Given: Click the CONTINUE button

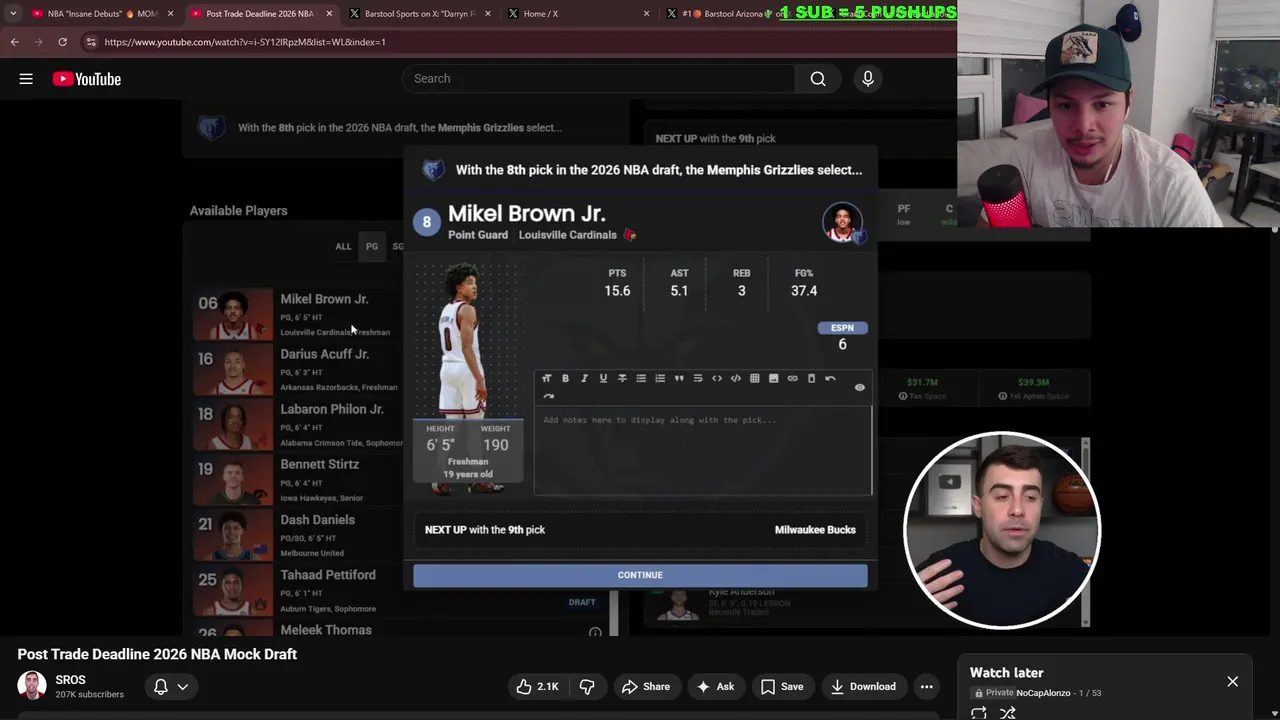Looking at the screenshot, I should click(640, 575).
